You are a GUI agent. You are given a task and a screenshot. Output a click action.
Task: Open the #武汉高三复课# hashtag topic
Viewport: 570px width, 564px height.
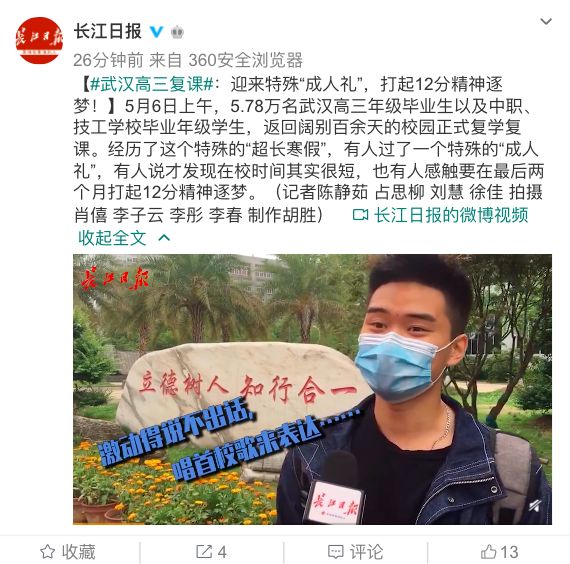click(x=151, y=84)
